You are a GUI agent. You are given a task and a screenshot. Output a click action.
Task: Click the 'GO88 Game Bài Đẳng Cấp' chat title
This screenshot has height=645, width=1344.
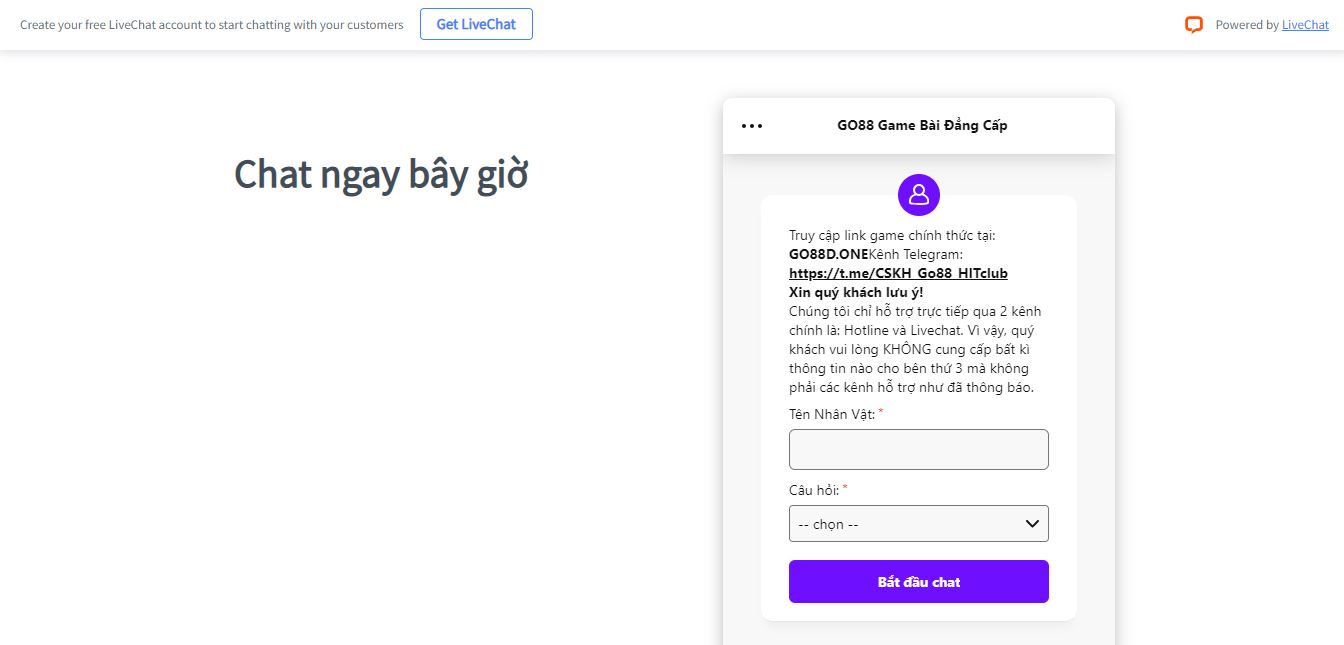[922, 126]
